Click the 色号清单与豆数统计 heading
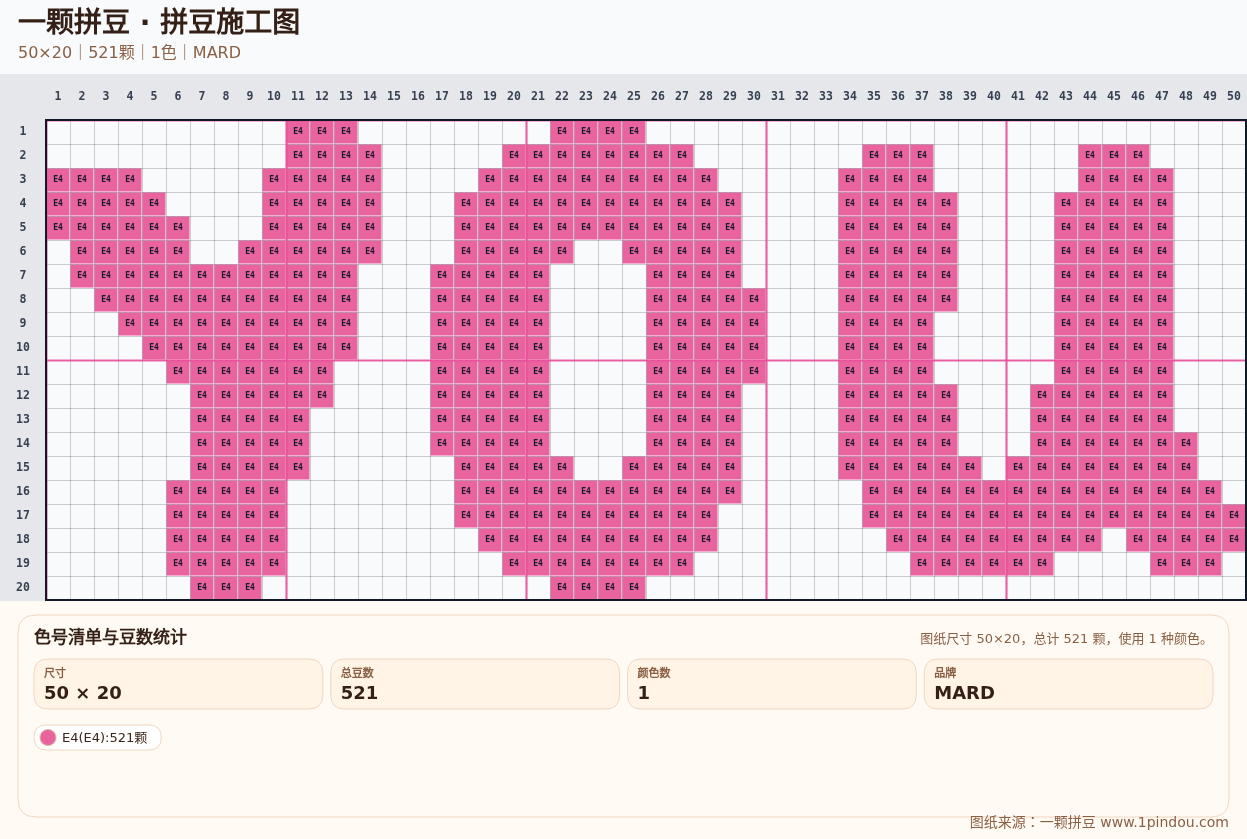 [110, 637]
